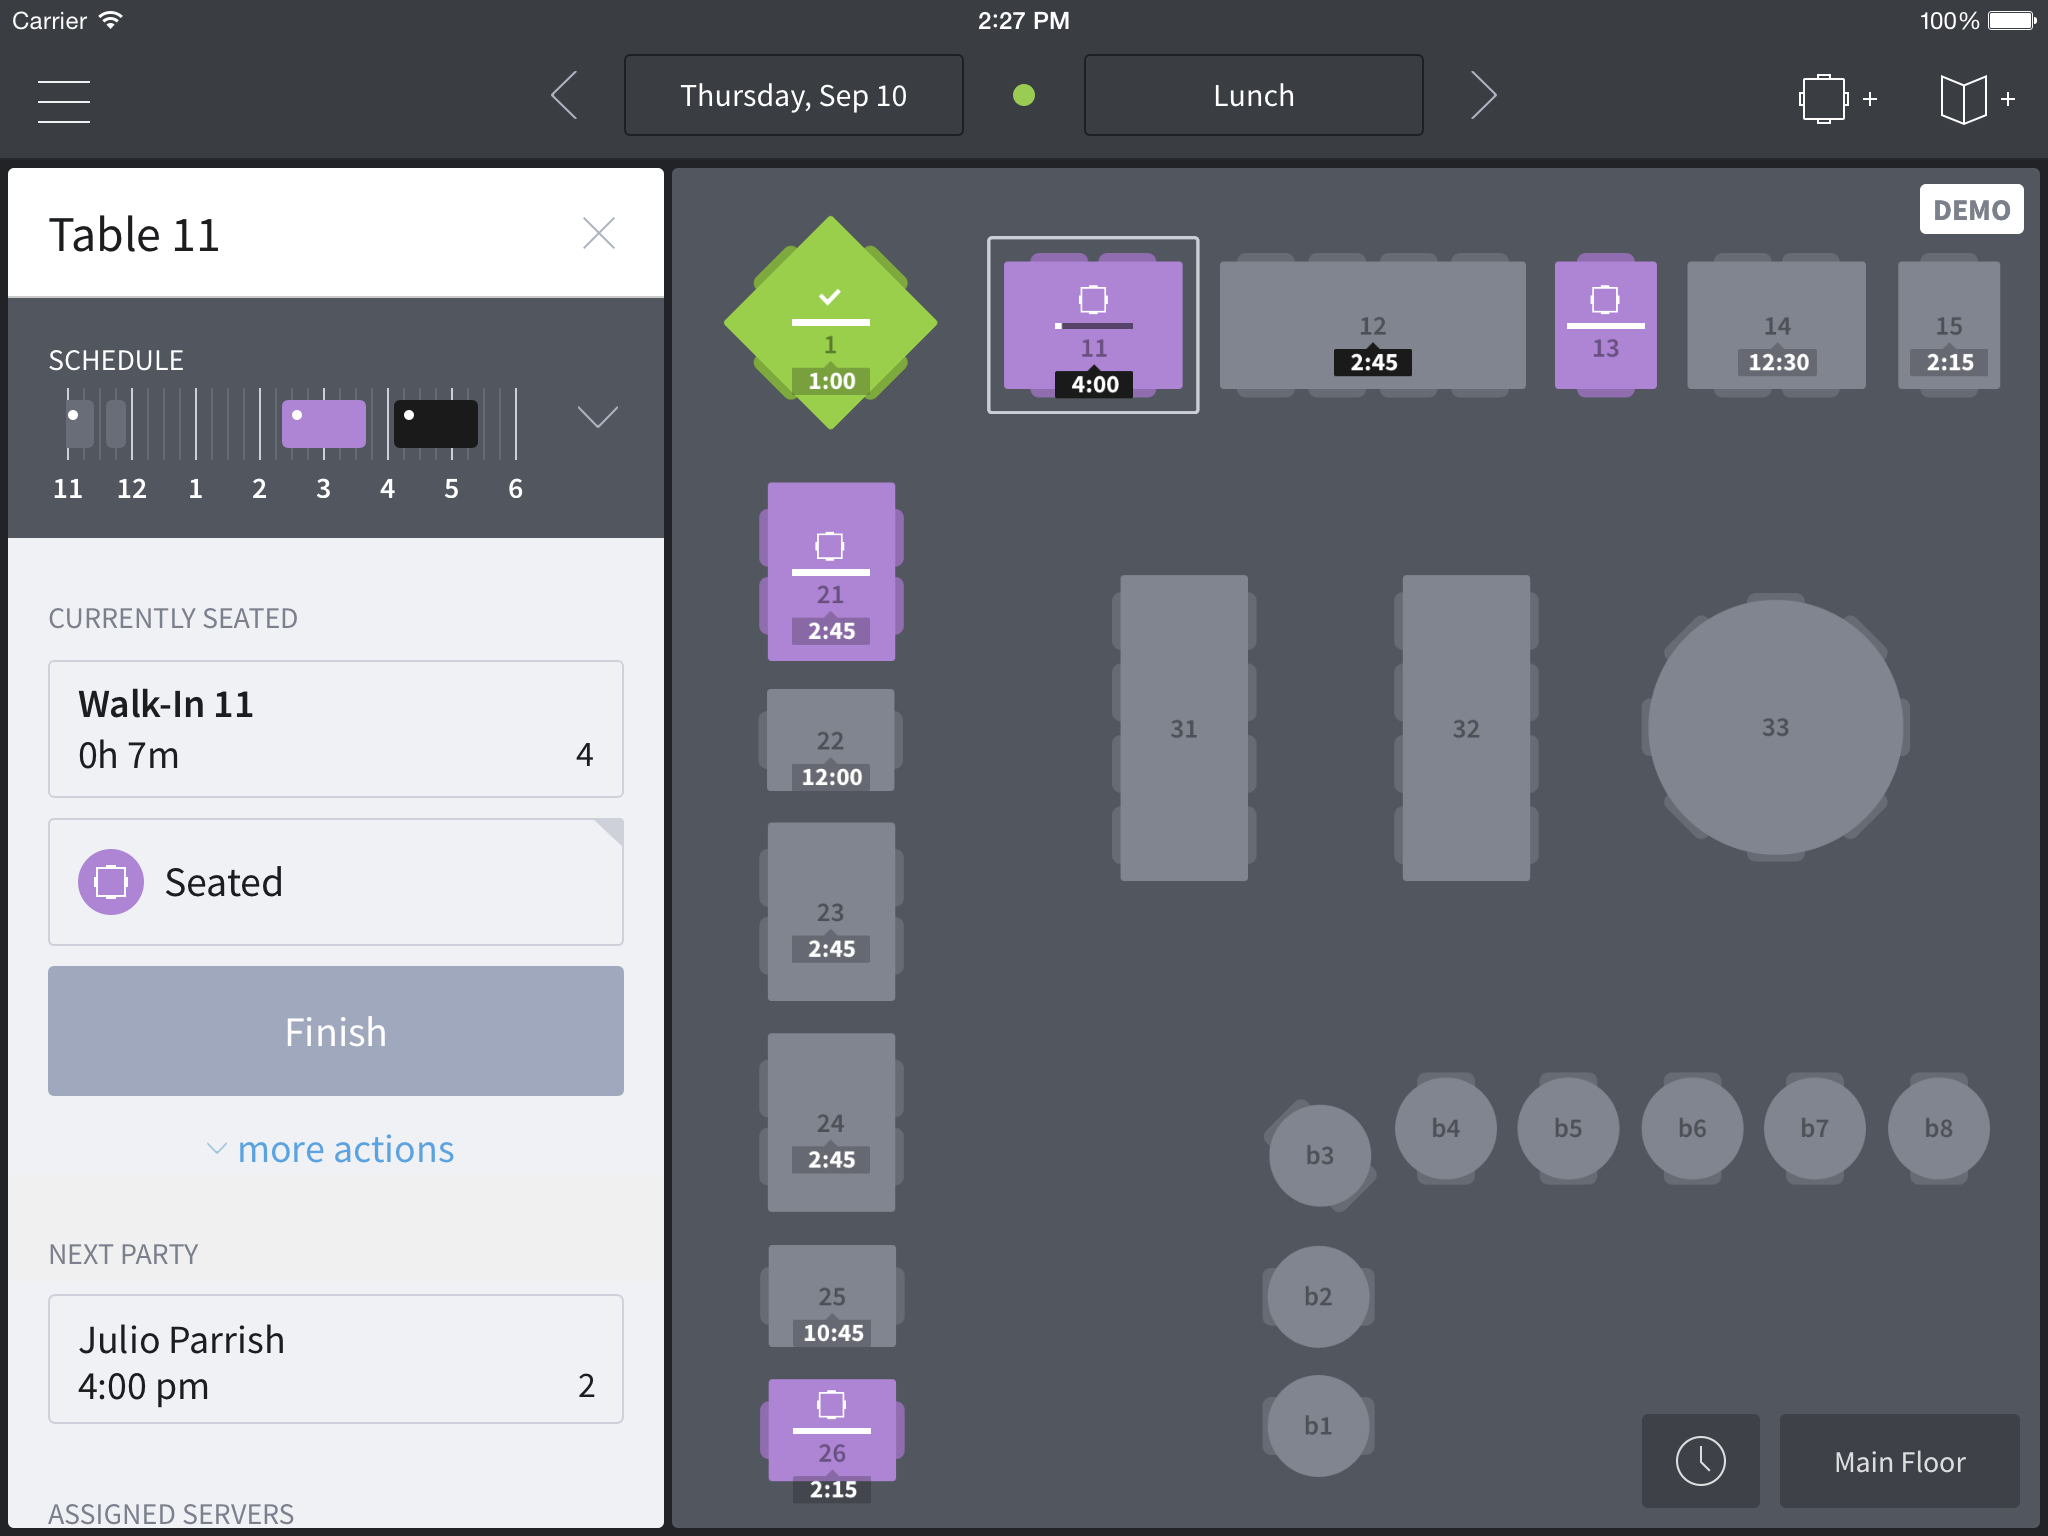Open the Walk-In 11 party card

[x=336, y=729]
